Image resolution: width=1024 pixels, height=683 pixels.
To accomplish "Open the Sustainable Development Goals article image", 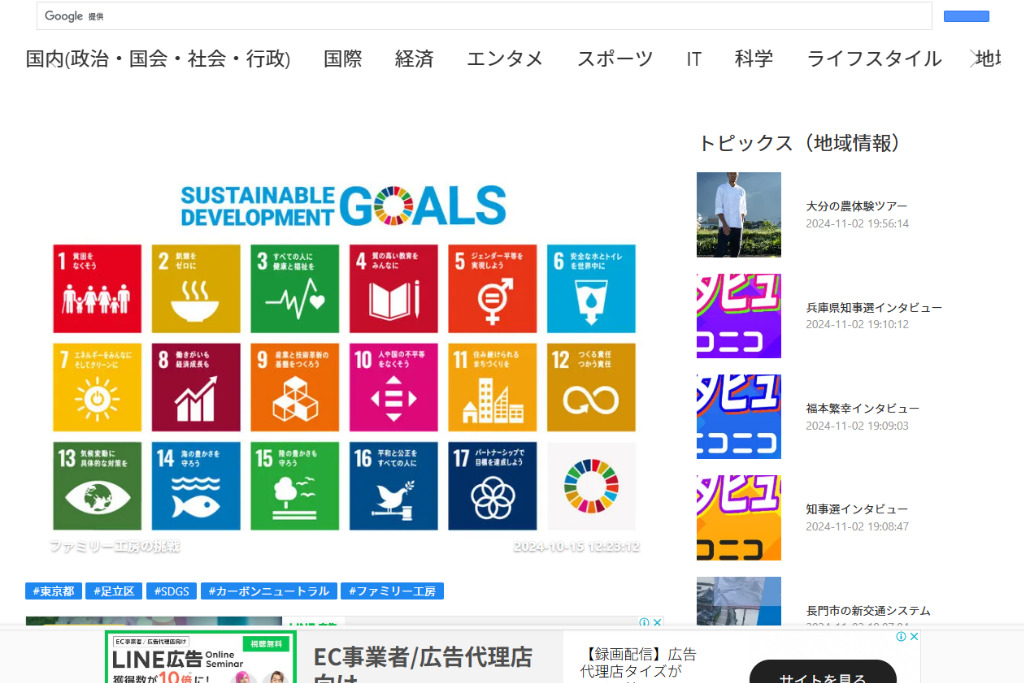I will coord(344,358).
